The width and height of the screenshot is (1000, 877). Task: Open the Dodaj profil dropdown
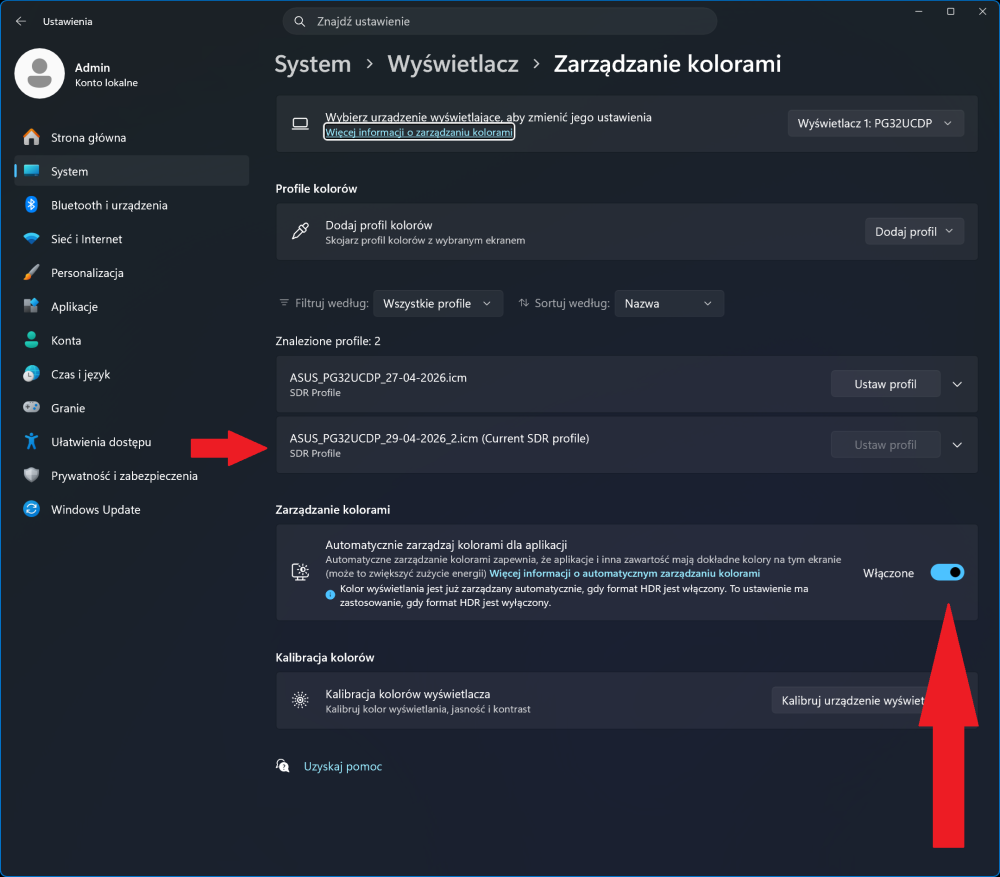pyautogui.click(x=914, y=232)
